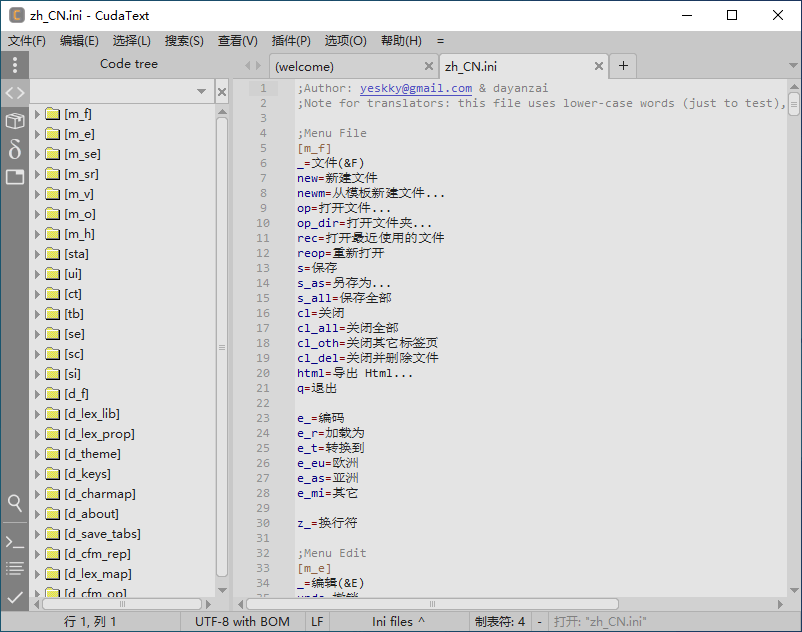Viewport: 802px width, 632px height.
Task: Open the sidebar three-dots menu
Action: point(15,64)
